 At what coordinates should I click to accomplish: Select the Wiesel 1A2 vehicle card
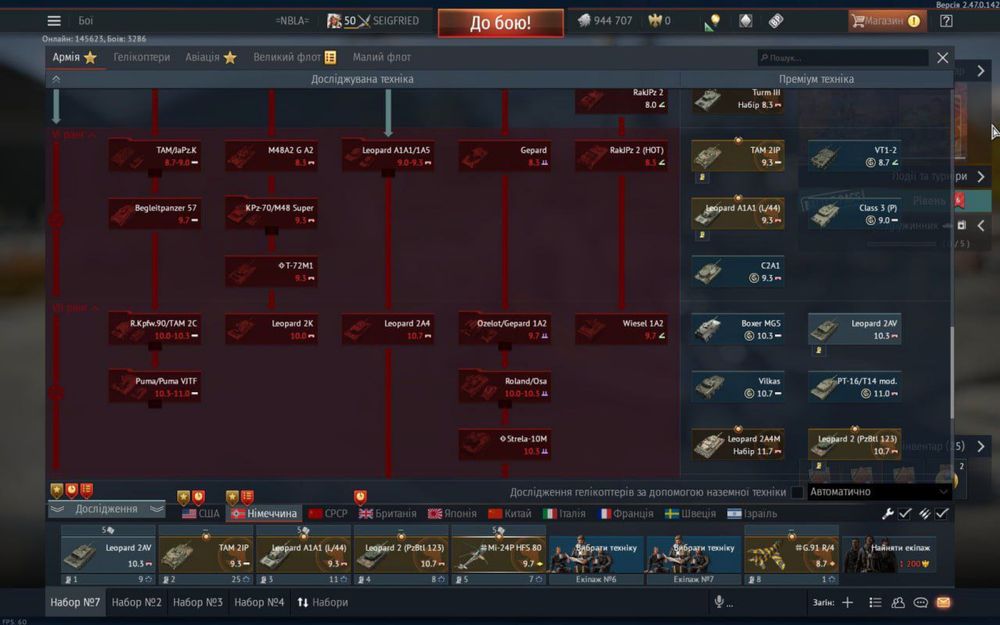(x=622, y=329)
